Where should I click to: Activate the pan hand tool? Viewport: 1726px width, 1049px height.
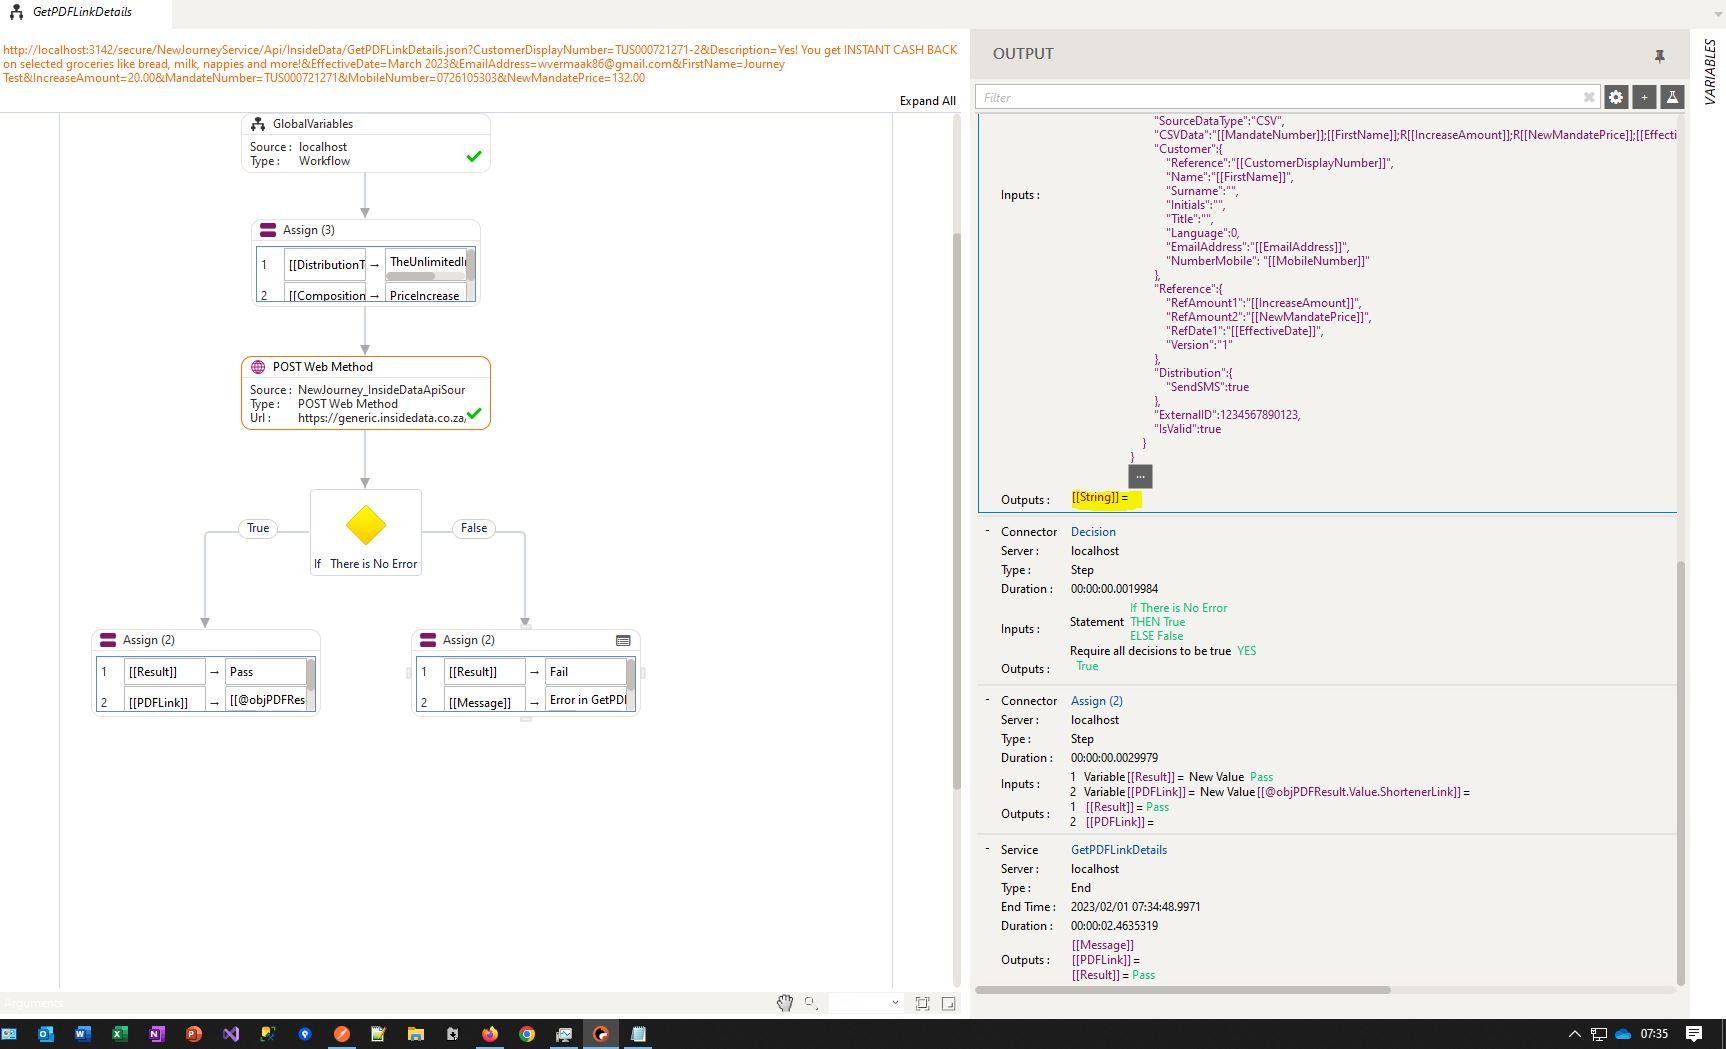pyautogui.click(x=785, y=1003)
